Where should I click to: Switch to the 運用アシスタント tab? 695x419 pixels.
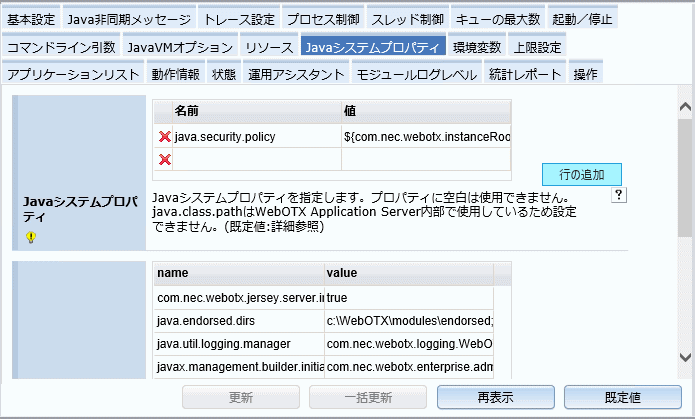[296, 74]
